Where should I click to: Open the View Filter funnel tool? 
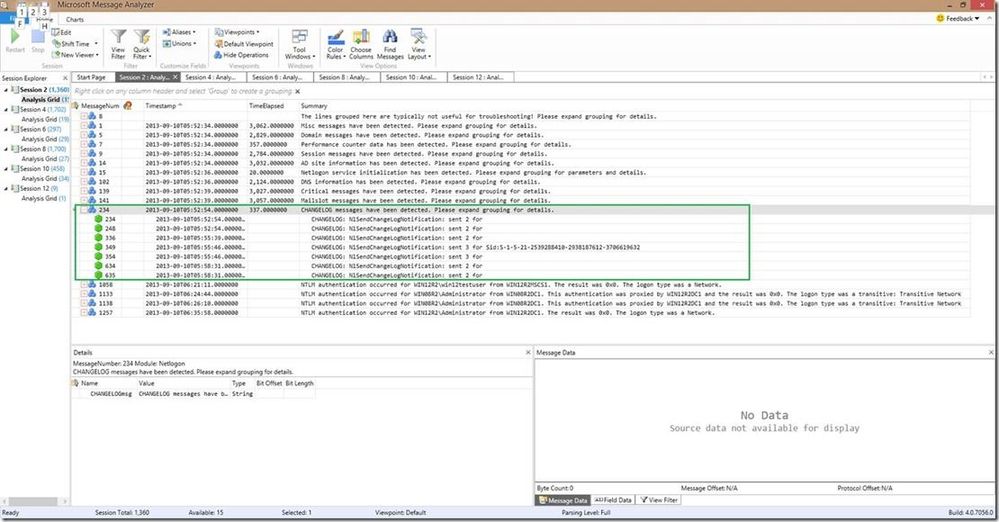118,36
